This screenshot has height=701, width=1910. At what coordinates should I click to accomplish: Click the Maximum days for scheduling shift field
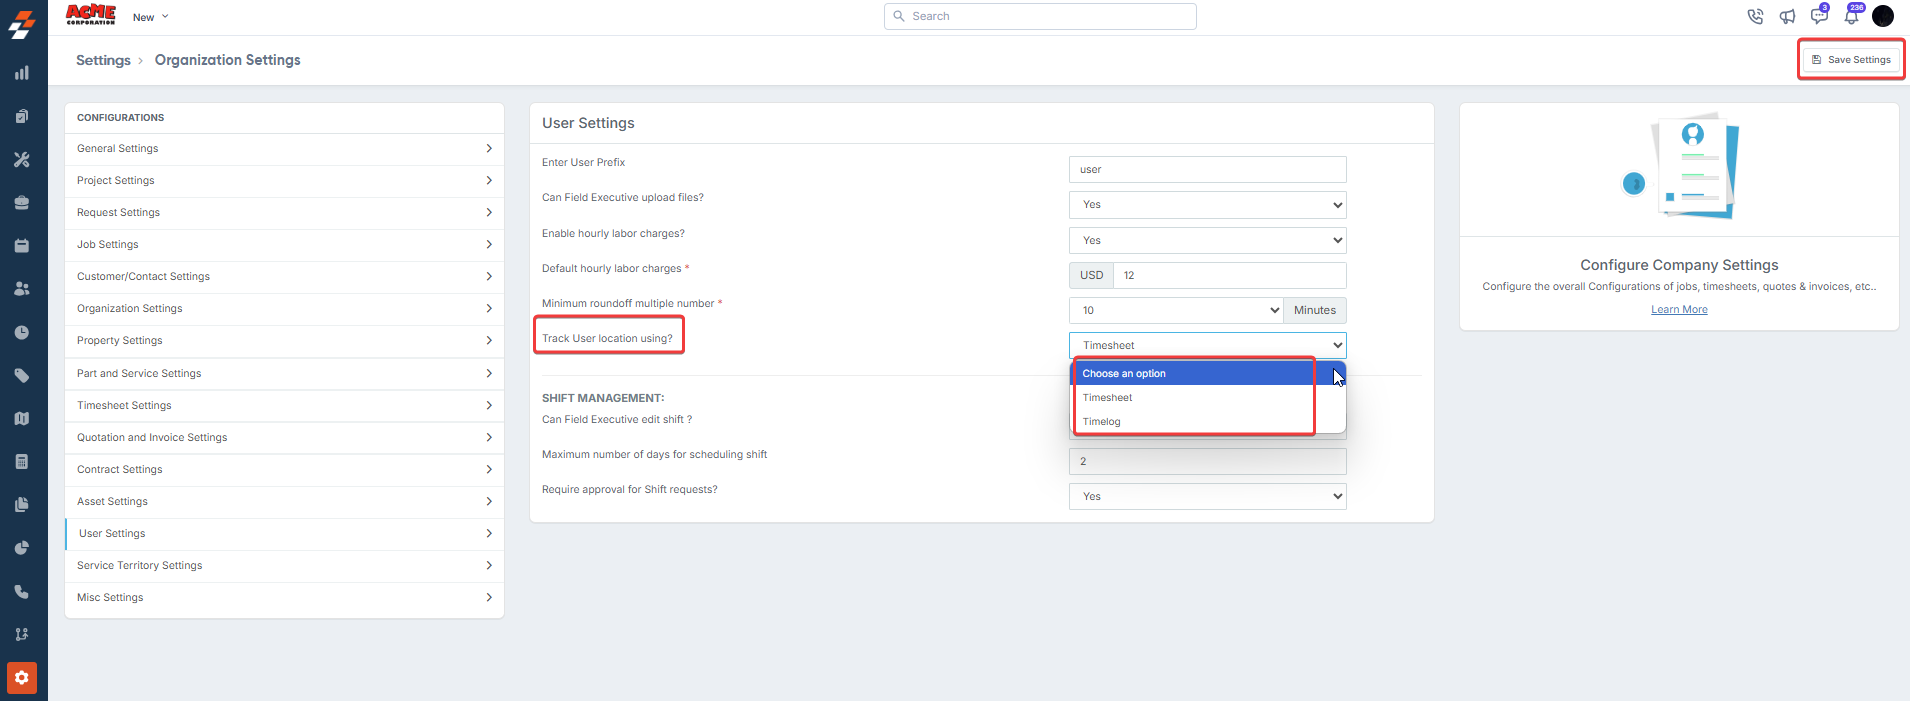coord(1208,461)
